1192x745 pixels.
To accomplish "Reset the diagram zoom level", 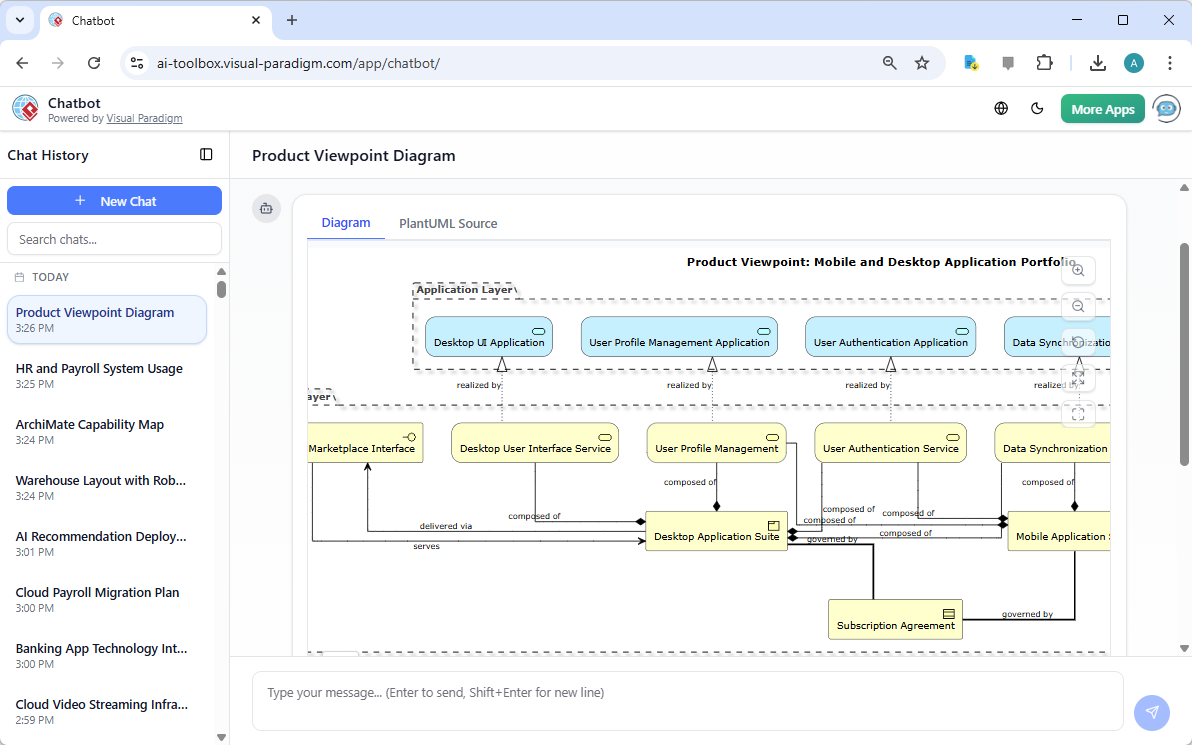I will tap(1078, 342).
